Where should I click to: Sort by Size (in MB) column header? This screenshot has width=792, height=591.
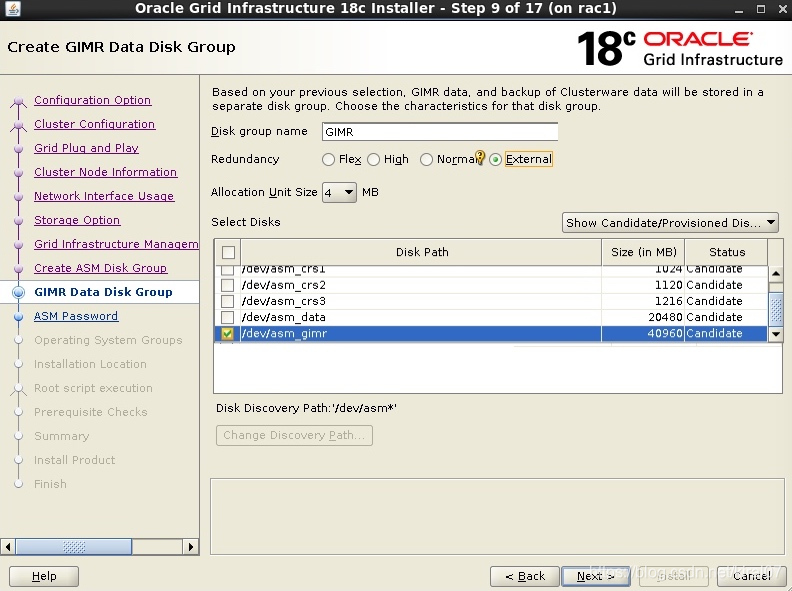click(x=644, y=252)
